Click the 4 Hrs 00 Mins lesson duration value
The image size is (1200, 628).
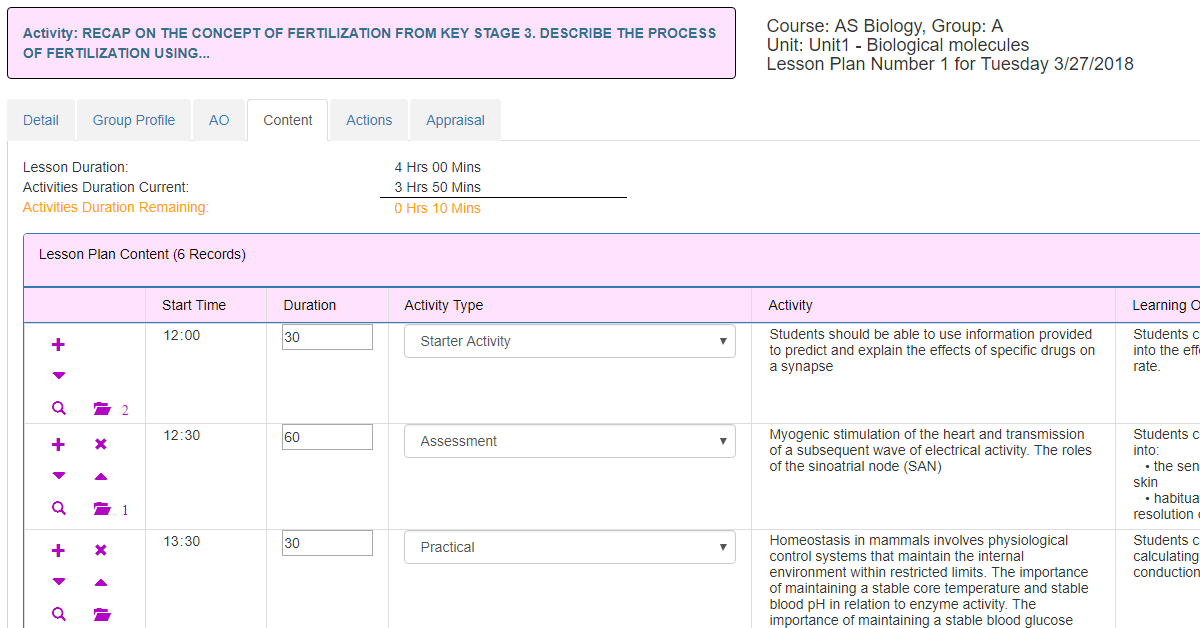pos(438,167)
